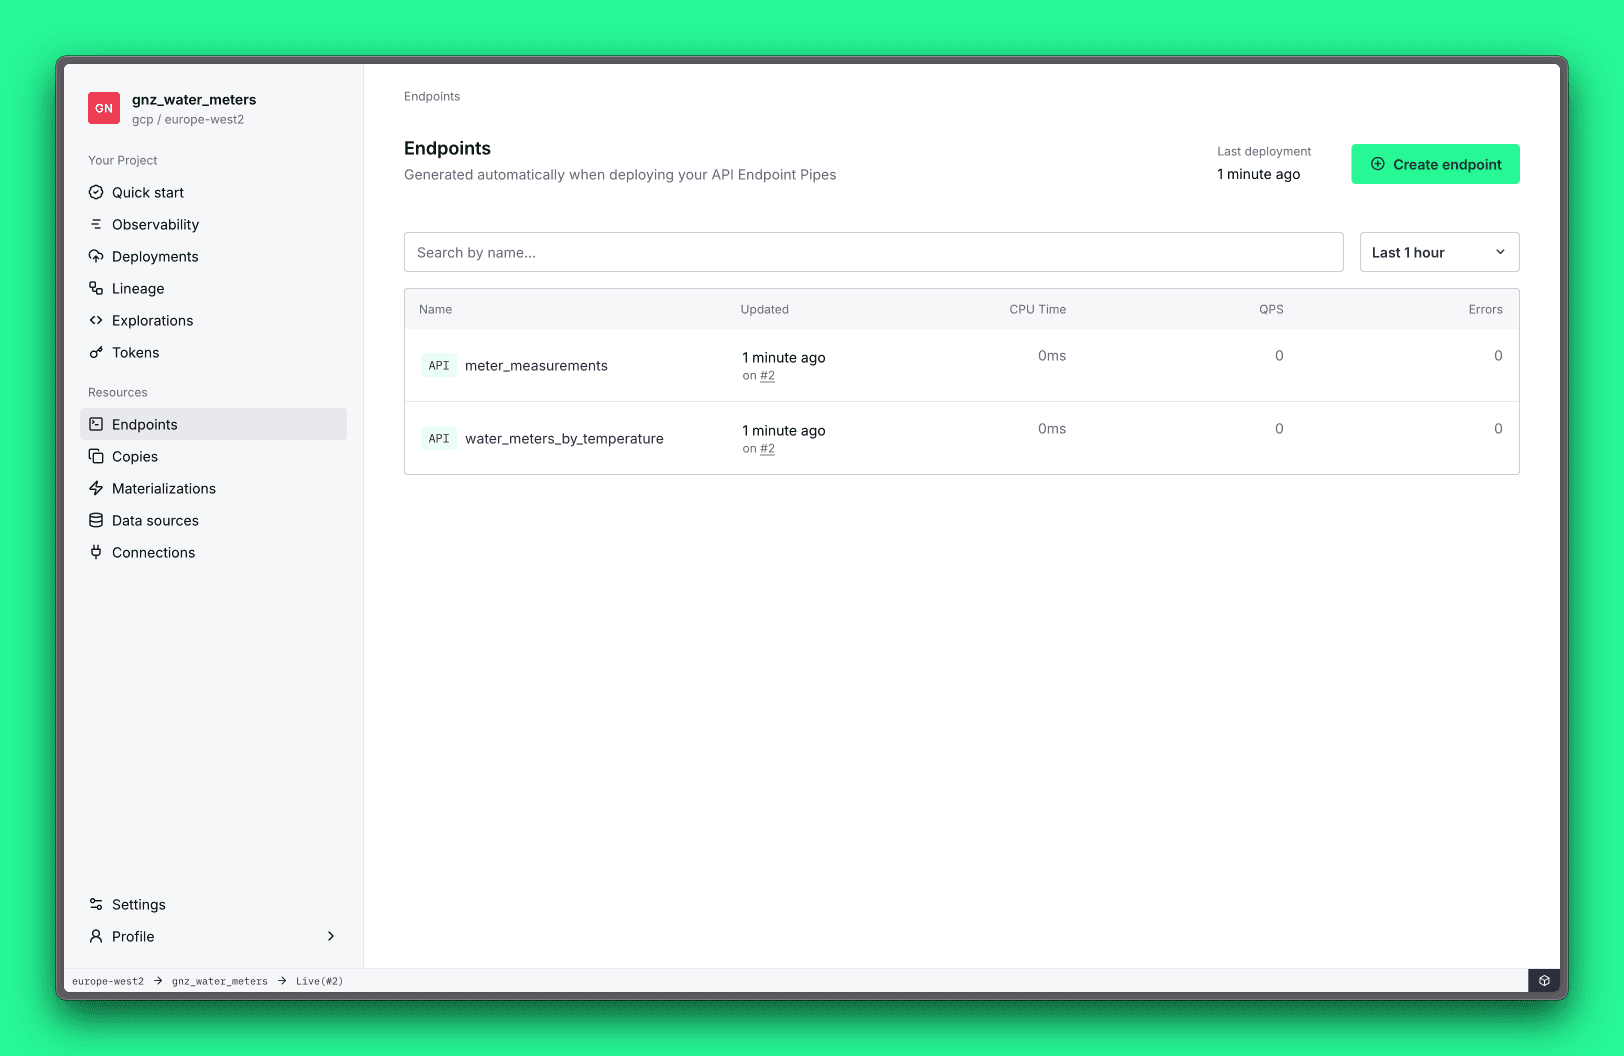Expand the Profile submenu chevron
This screenshot has height=1056, width=1624.
[x=331, y=936]
